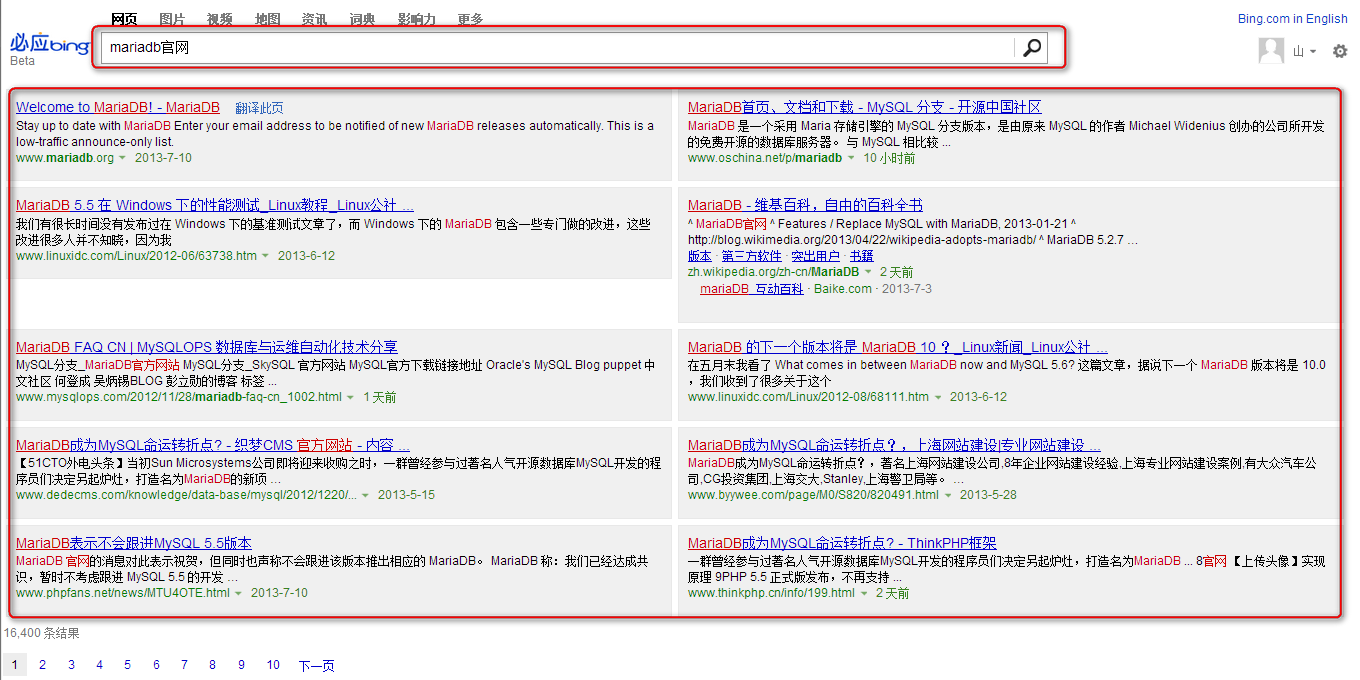
Task: Open dropdown arrow beside linuxidc 63738.htm URL
Action: (266, 256)
